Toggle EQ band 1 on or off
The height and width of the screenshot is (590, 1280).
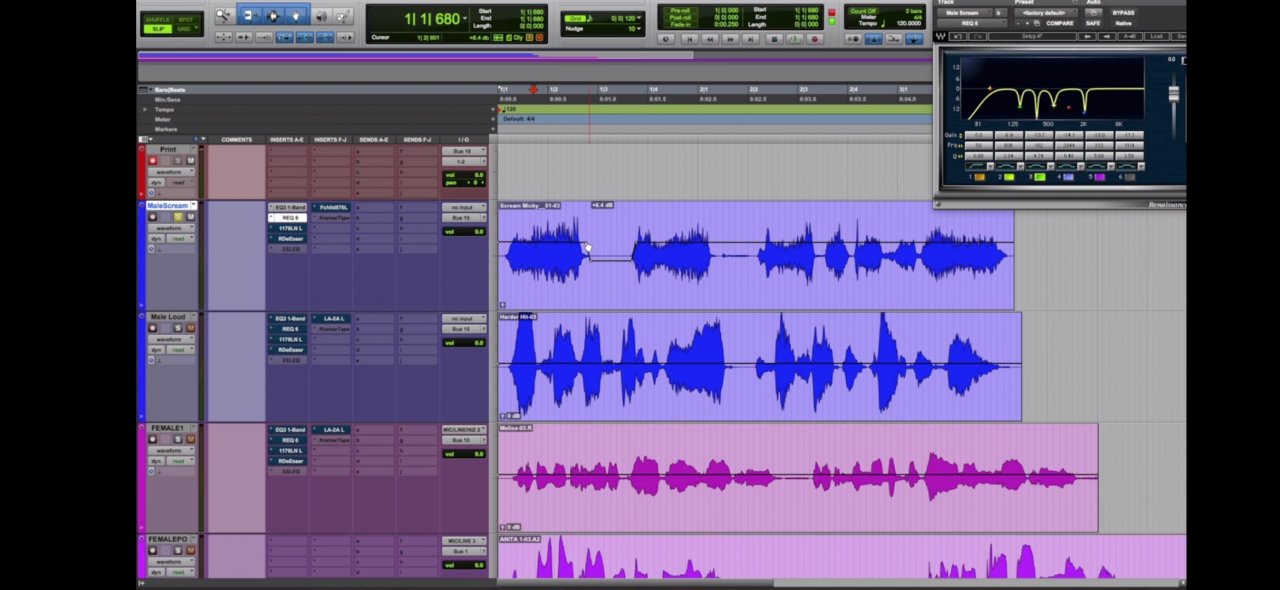tap(979, 177)
